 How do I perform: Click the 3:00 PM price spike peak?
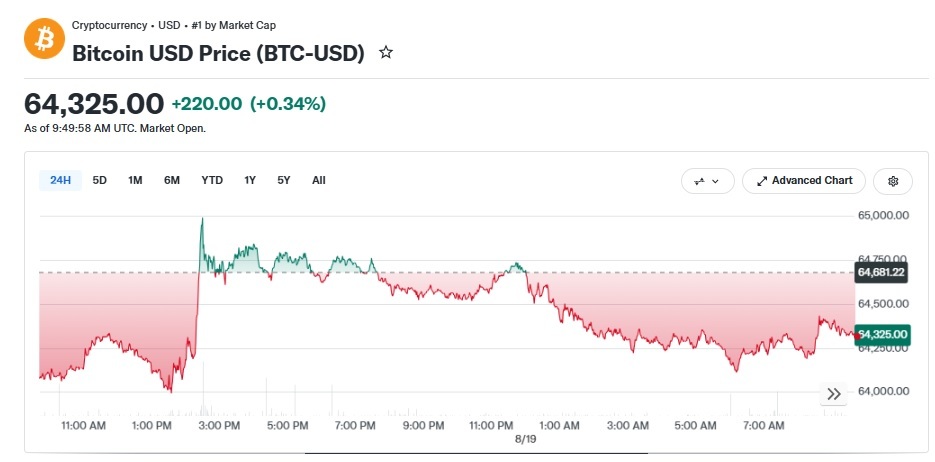(x=202, y=219)
